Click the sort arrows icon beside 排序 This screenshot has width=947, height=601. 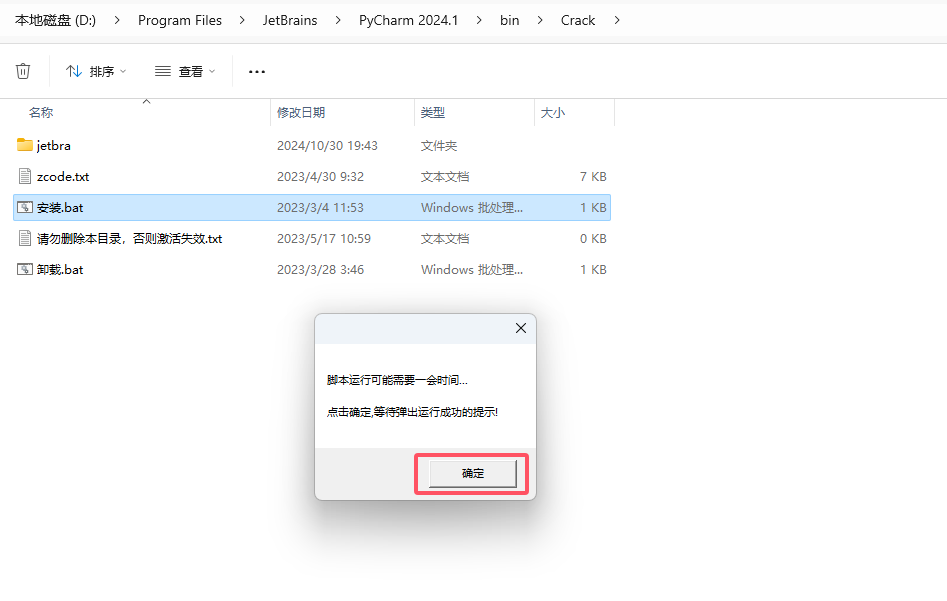[74, 71]
